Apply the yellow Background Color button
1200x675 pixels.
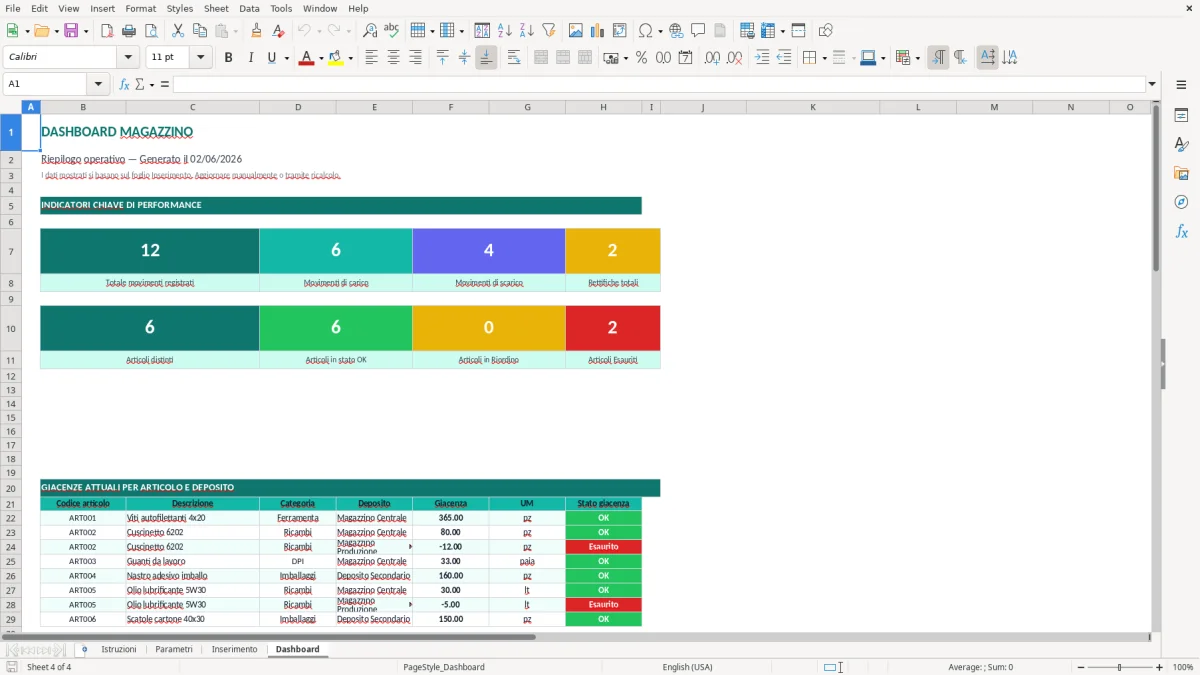336,58
